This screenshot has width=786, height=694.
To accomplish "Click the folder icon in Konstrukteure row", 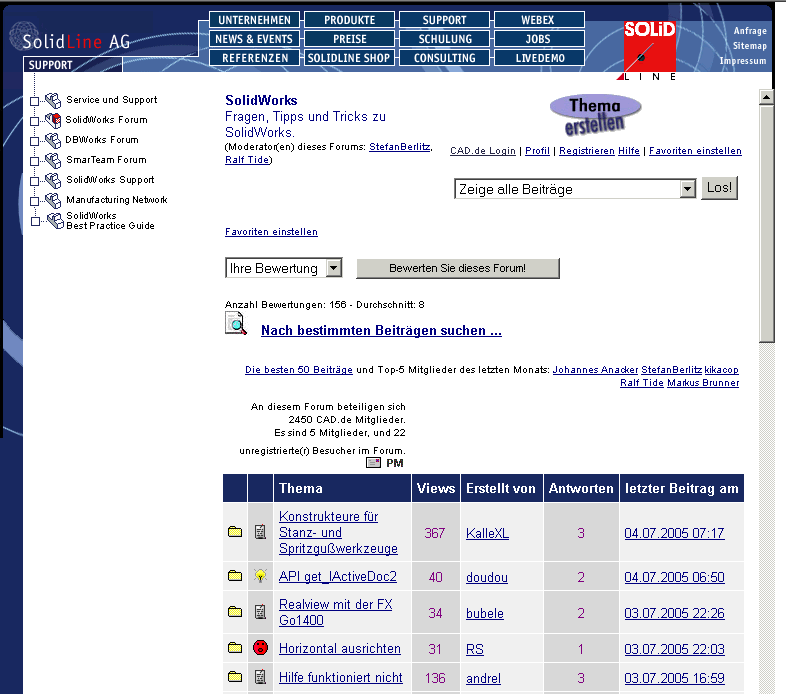I will [235, 532].
